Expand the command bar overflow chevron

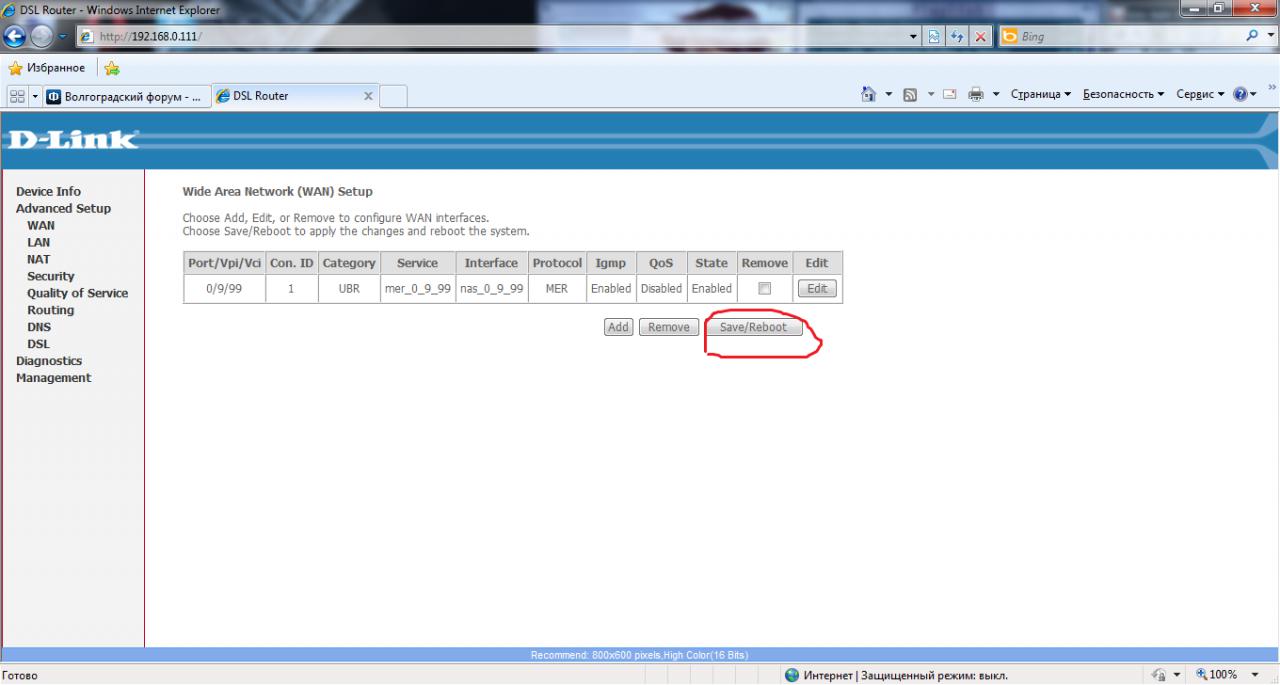[1272, 88]
